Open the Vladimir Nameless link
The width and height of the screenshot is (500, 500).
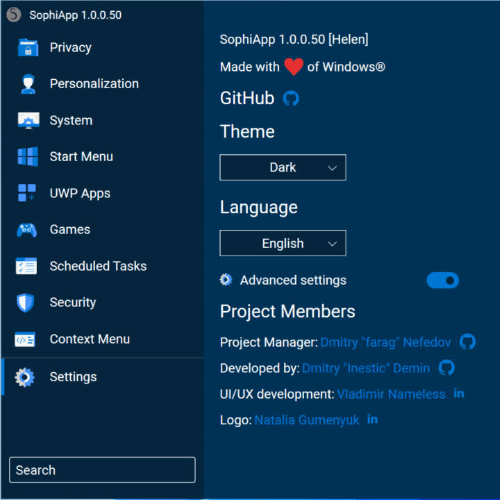pyautogui.click(x=391, y=394)
